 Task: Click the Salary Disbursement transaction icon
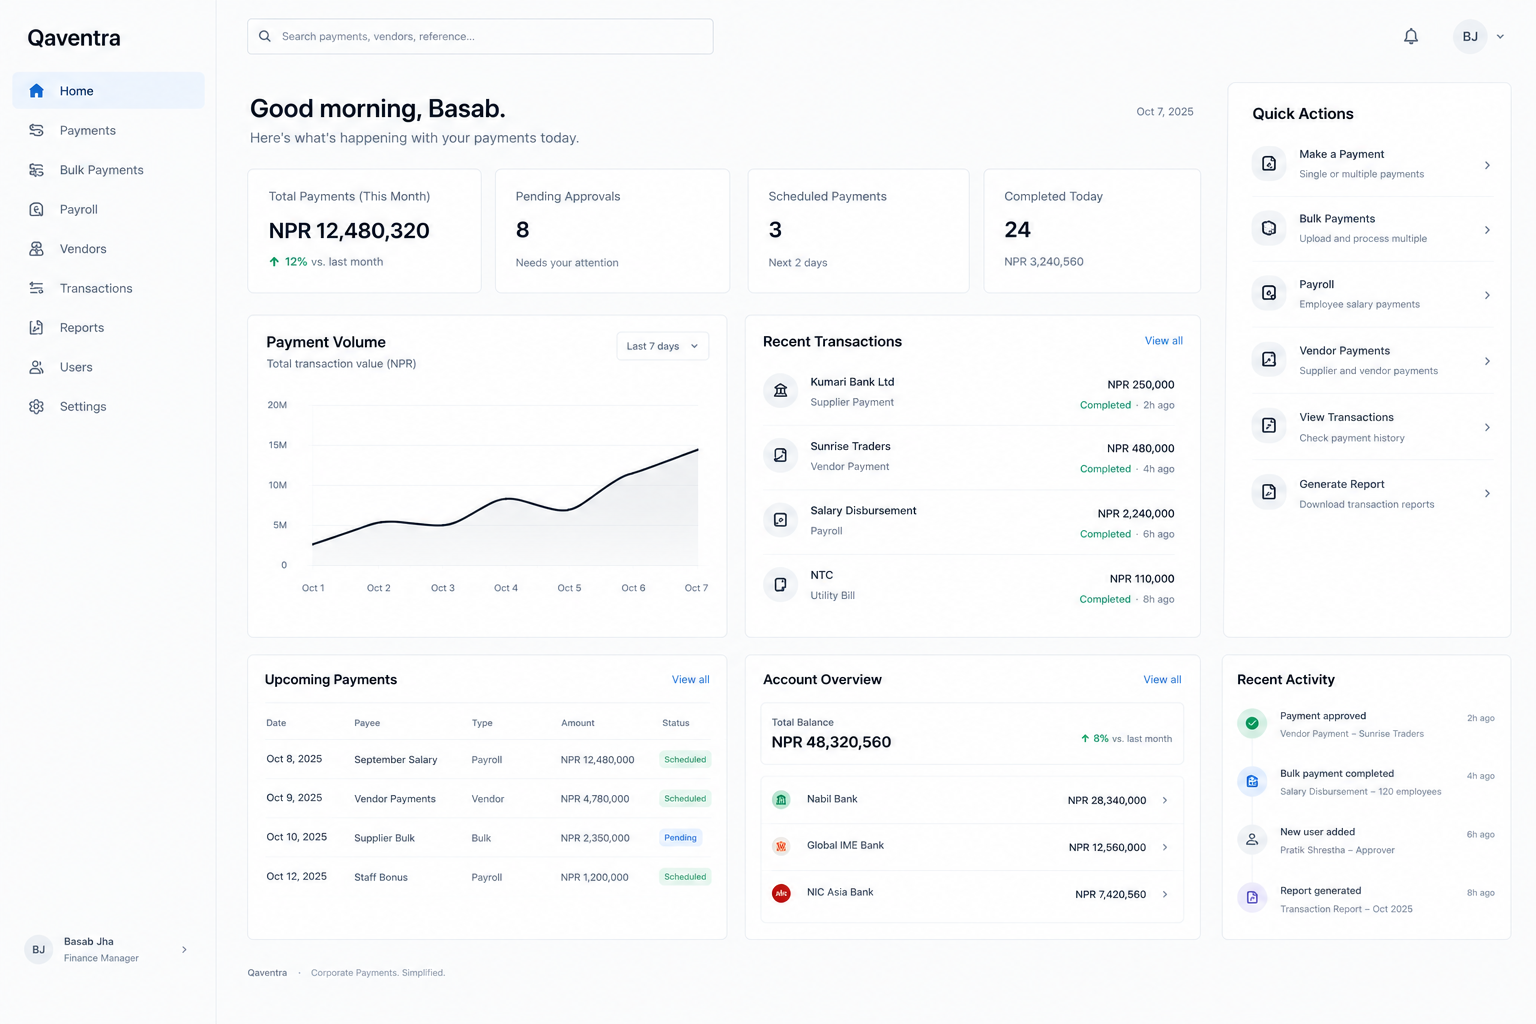[x=781, y=520]
